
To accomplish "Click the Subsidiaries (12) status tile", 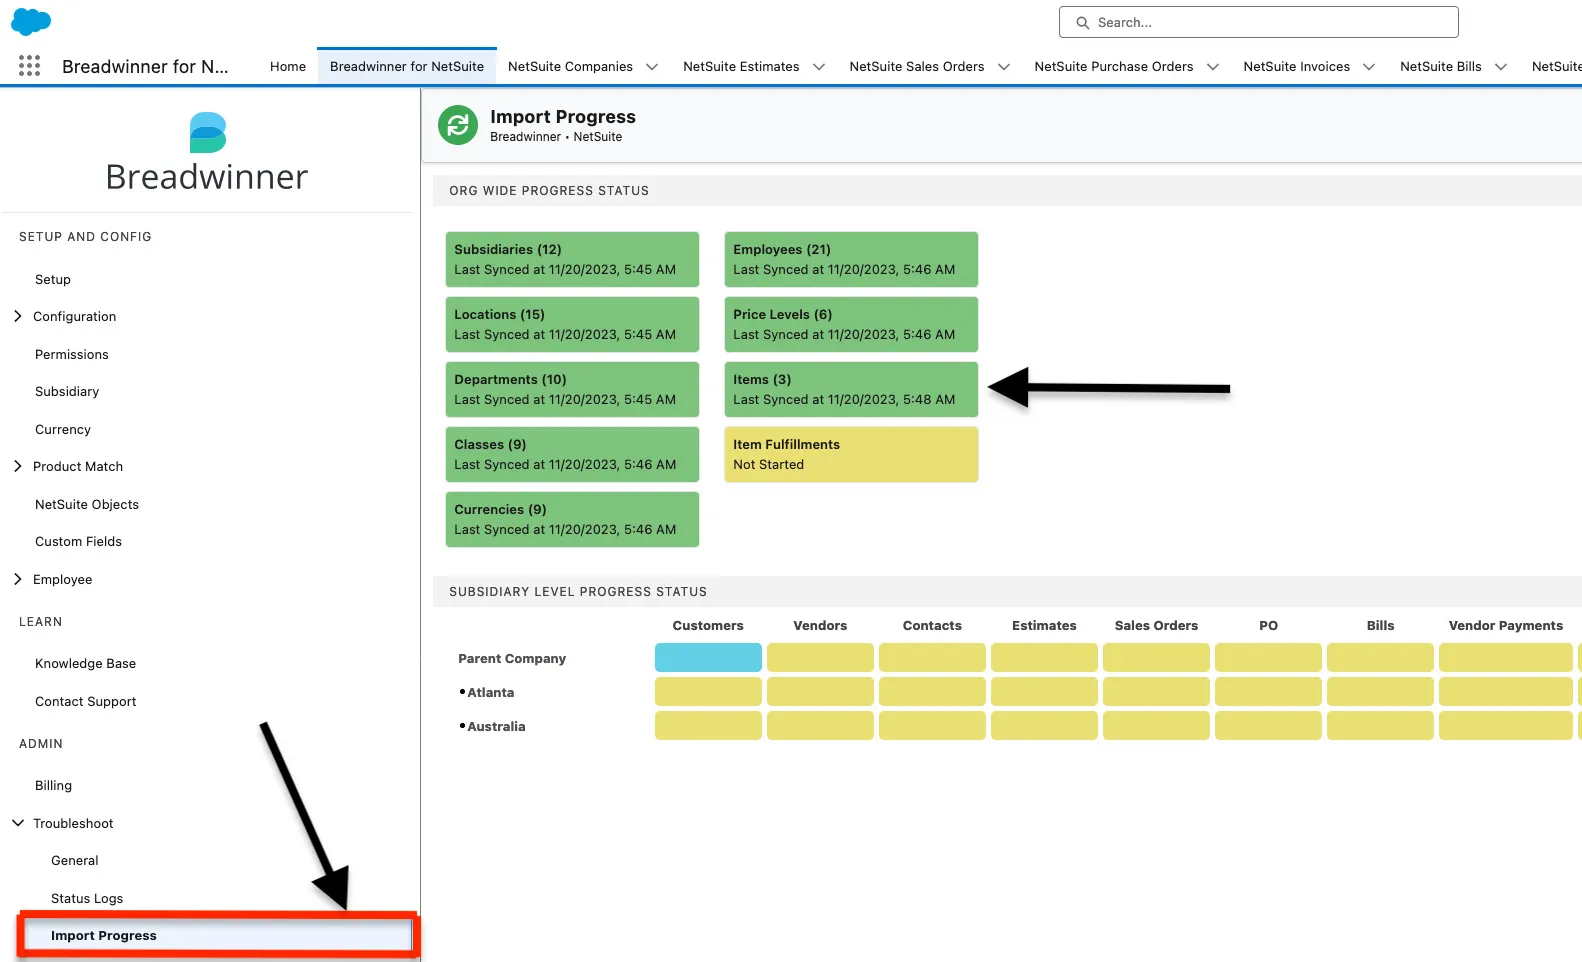I will (572, 259).
